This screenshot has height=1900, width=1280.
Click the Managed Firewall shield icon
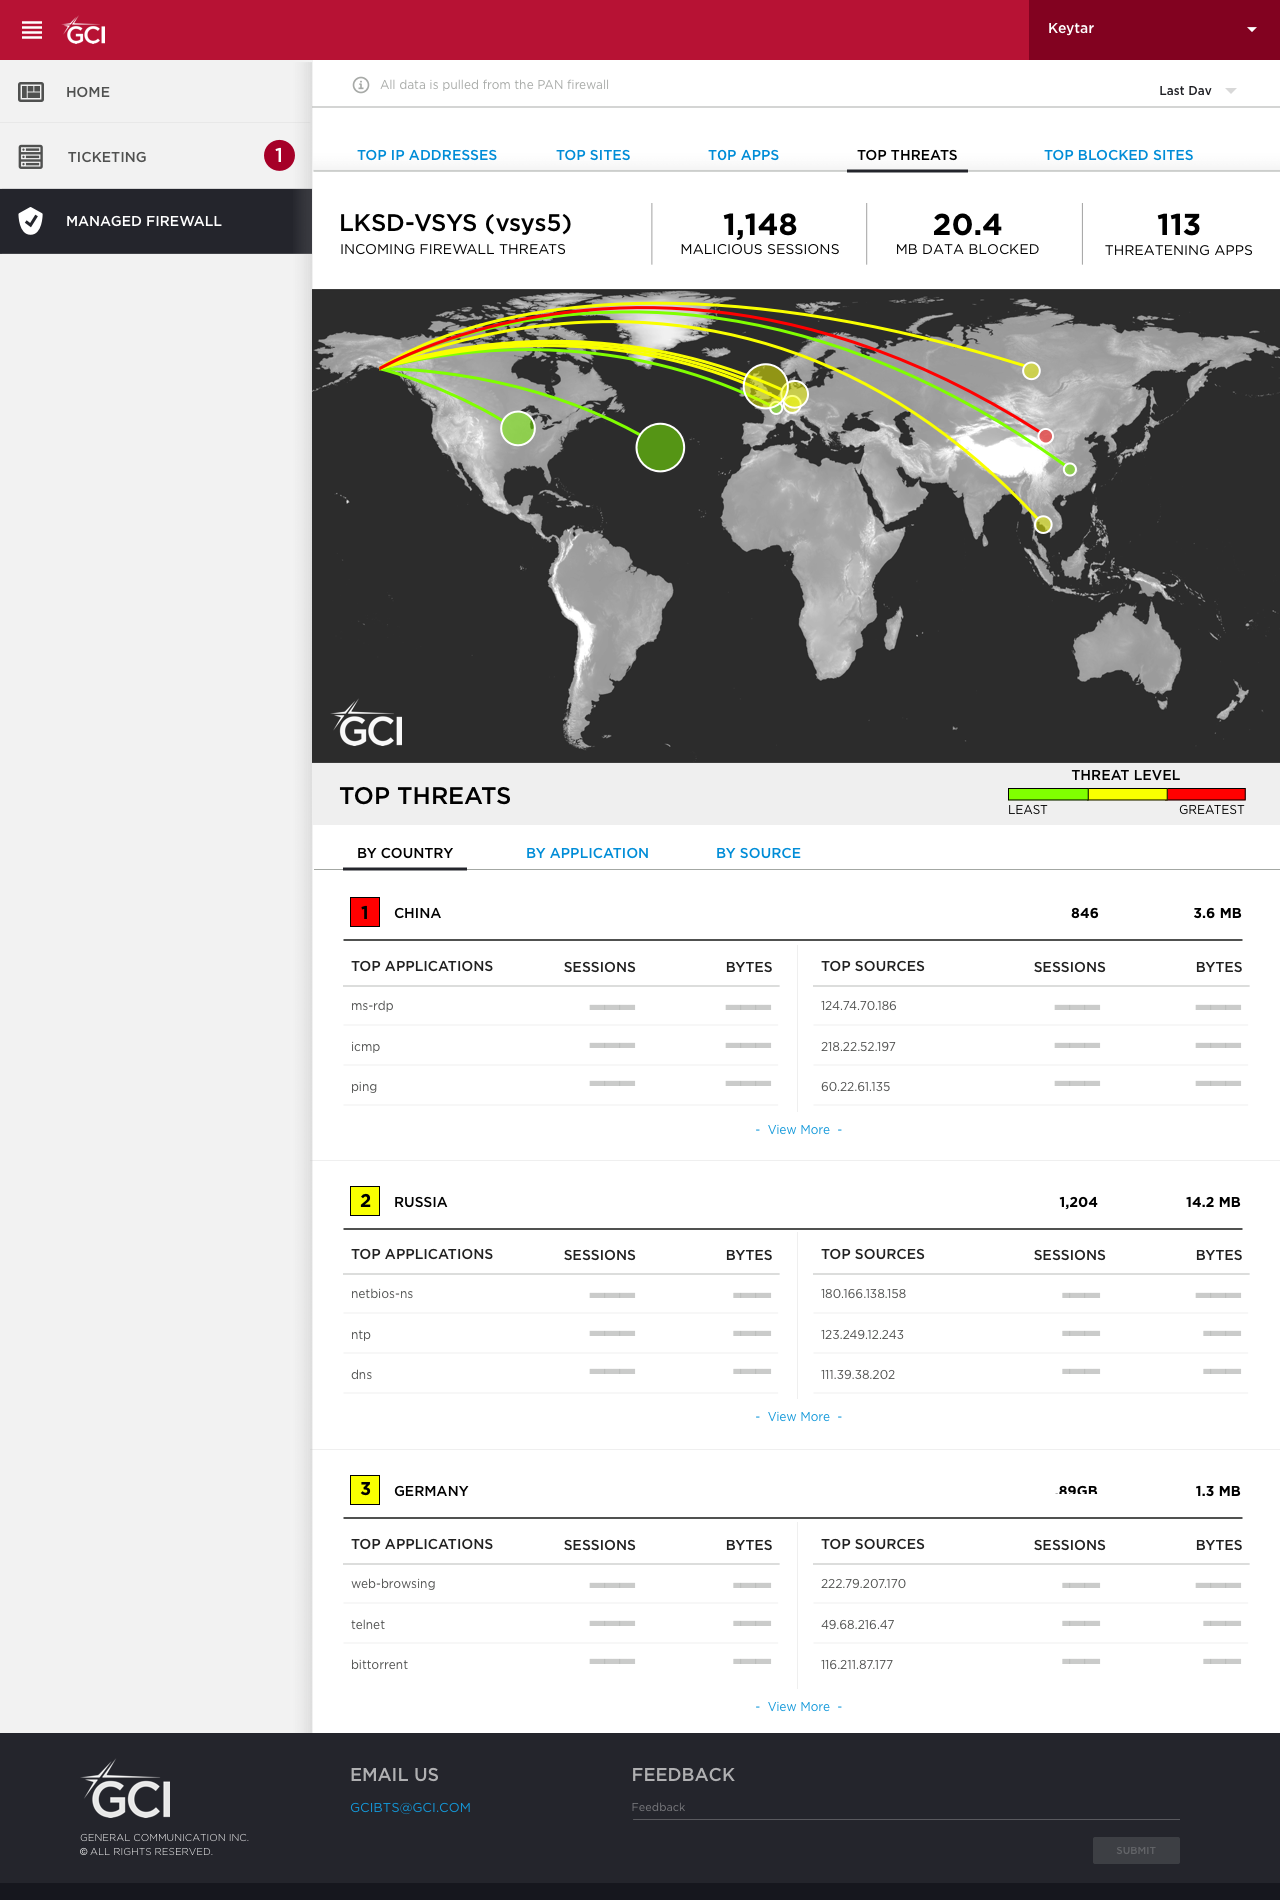31,221
